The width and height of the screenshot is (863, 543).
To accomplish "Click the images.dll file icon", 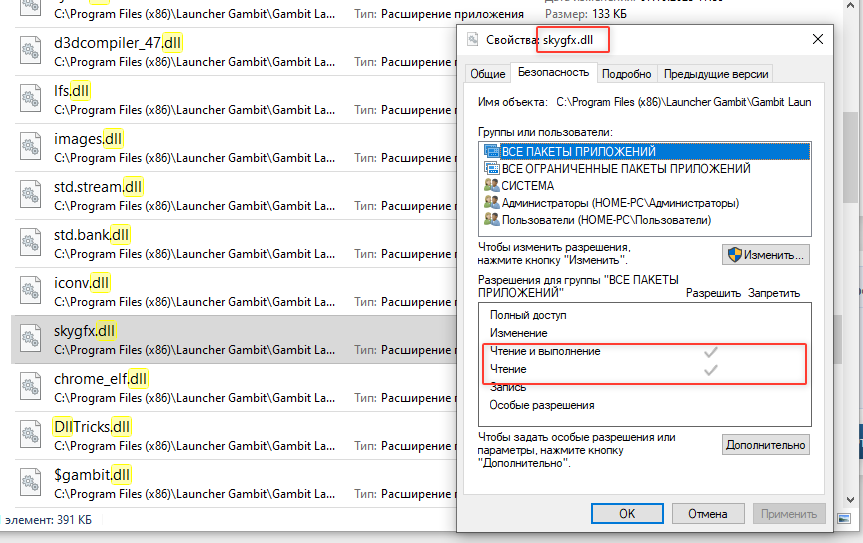I will tap(30, 147).
